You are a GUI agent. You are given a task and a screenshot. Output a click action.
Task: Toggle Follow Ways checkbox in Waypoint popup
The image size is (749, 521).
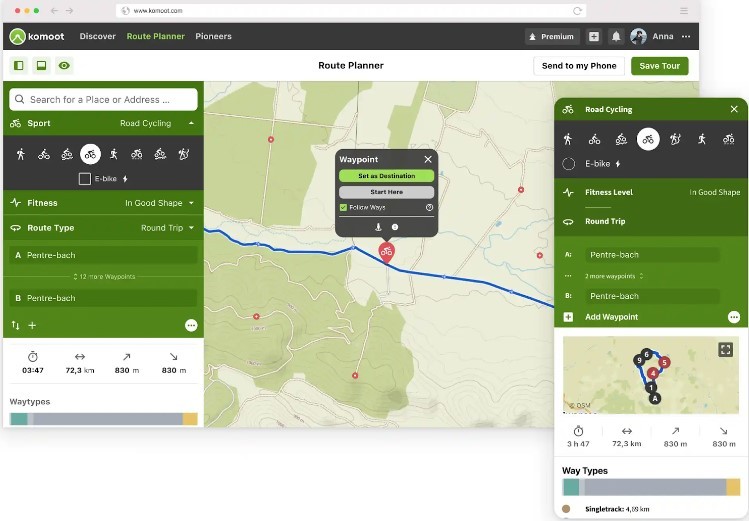[343, 207]
